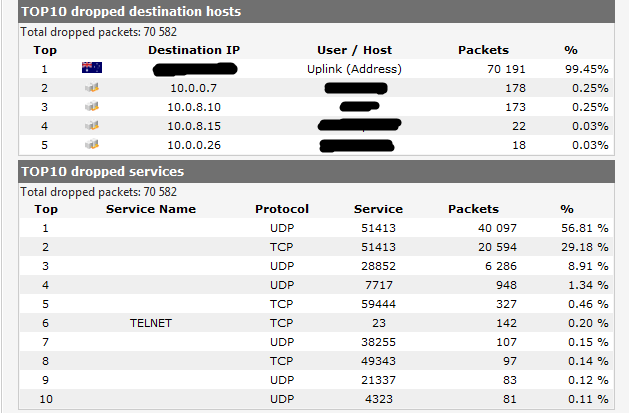This screenshot has height=413, width=630.
Task: Click the Protocol column header
Action: tap(282, 209)
